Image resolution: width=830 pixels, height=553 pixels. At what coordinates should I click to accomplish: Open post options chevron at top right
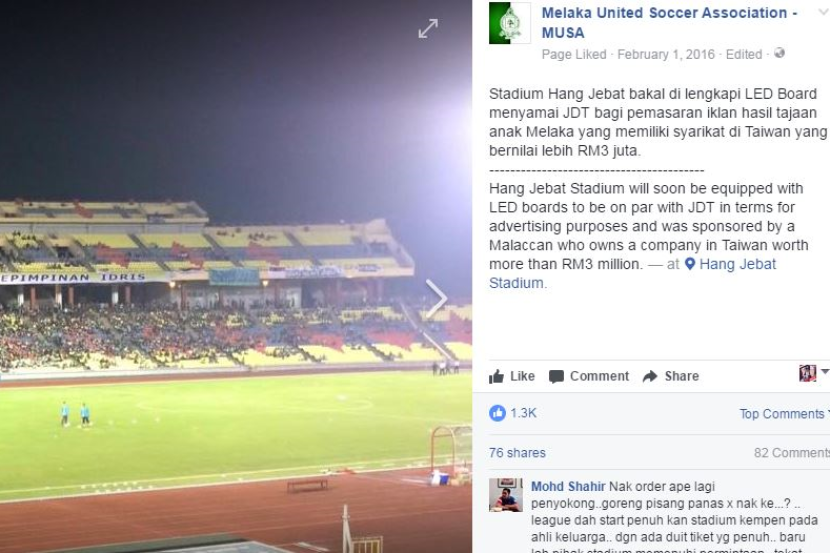823,14
